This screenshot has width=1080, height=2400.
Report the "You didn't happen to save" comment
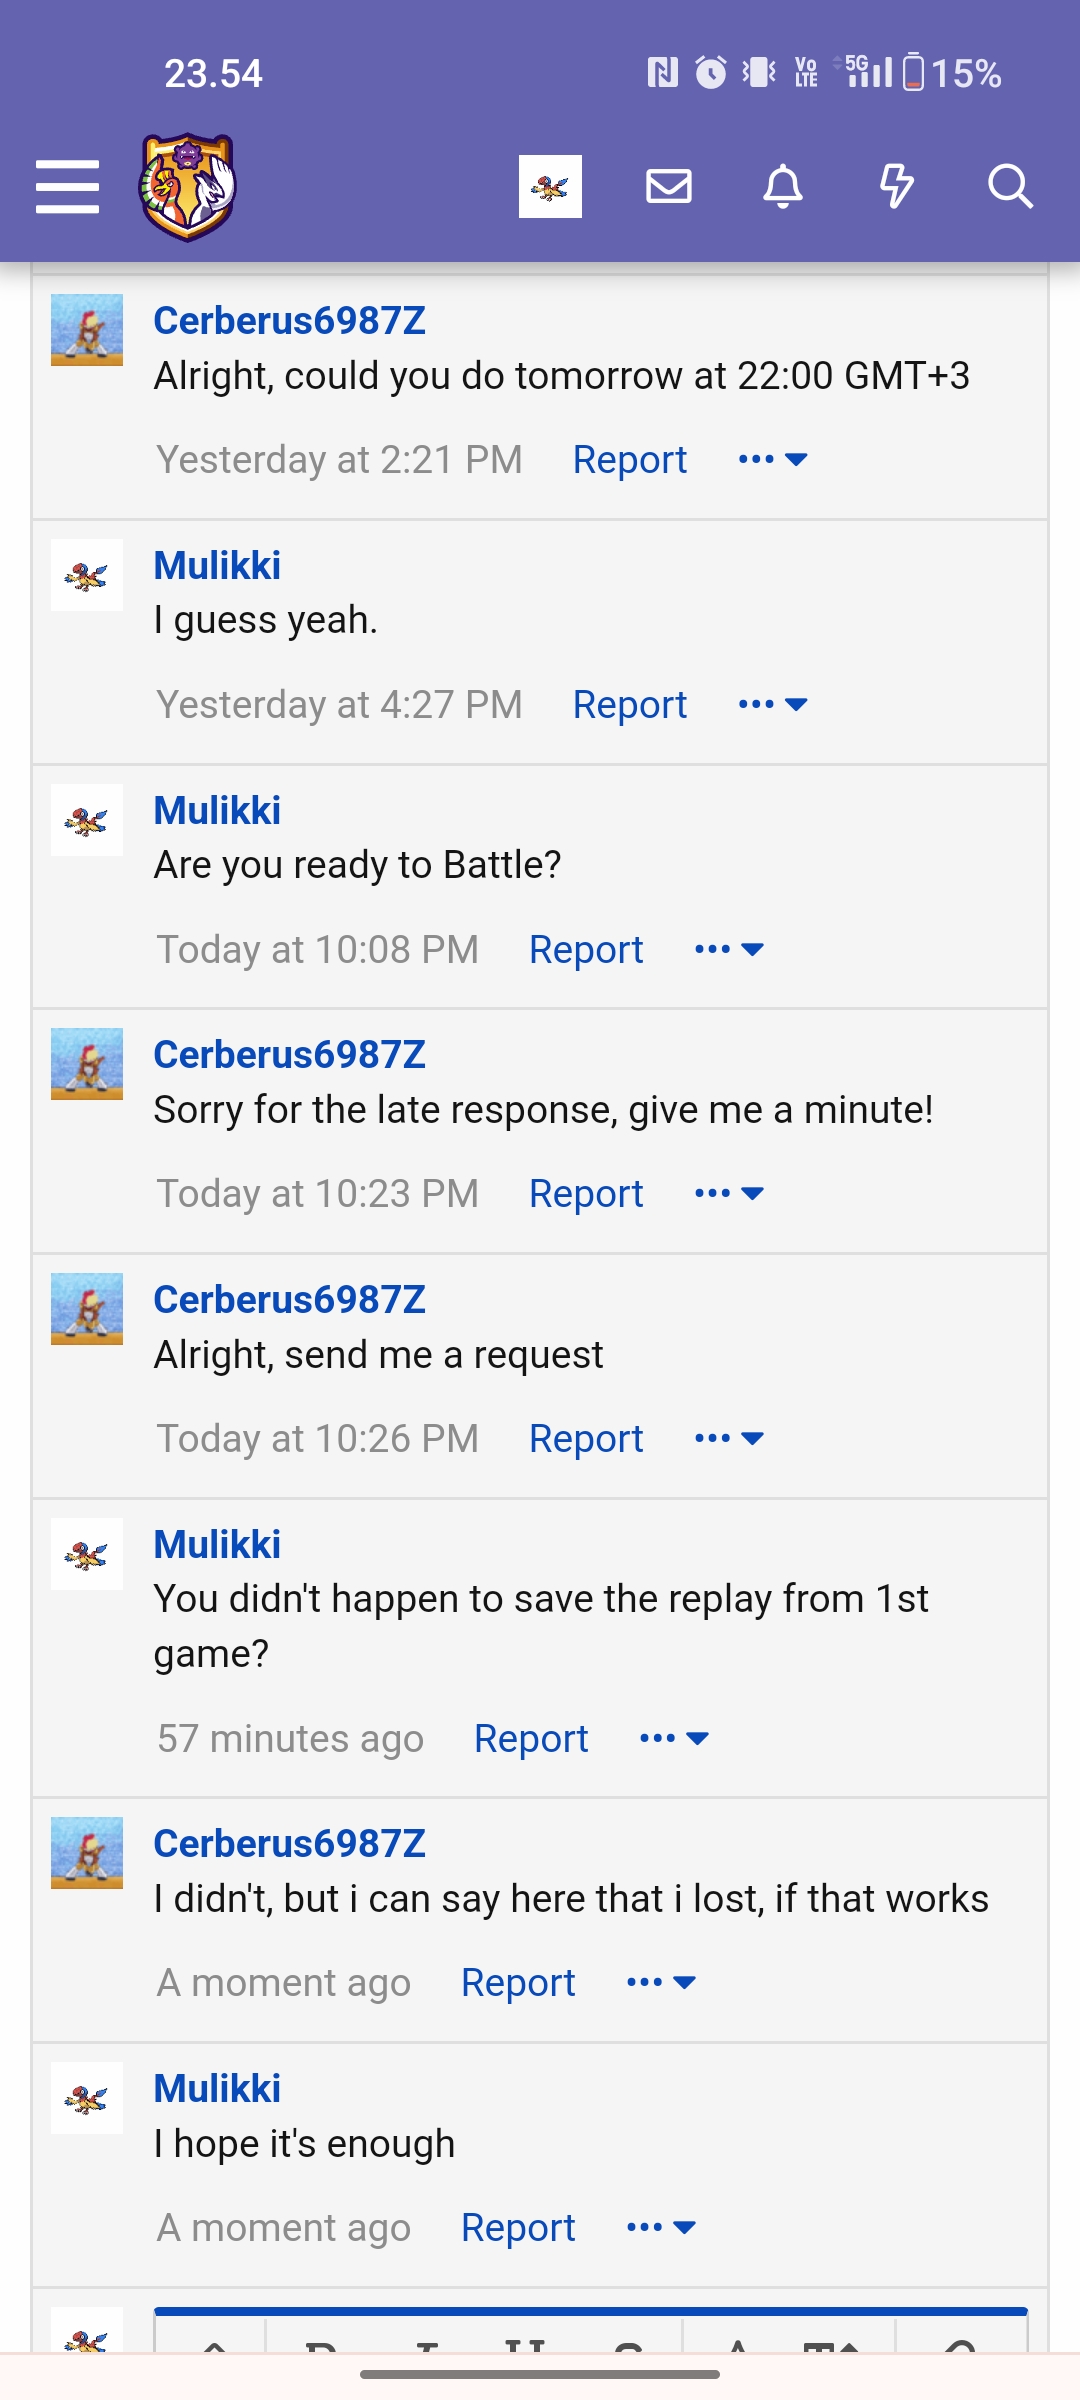coord(531,1739)
